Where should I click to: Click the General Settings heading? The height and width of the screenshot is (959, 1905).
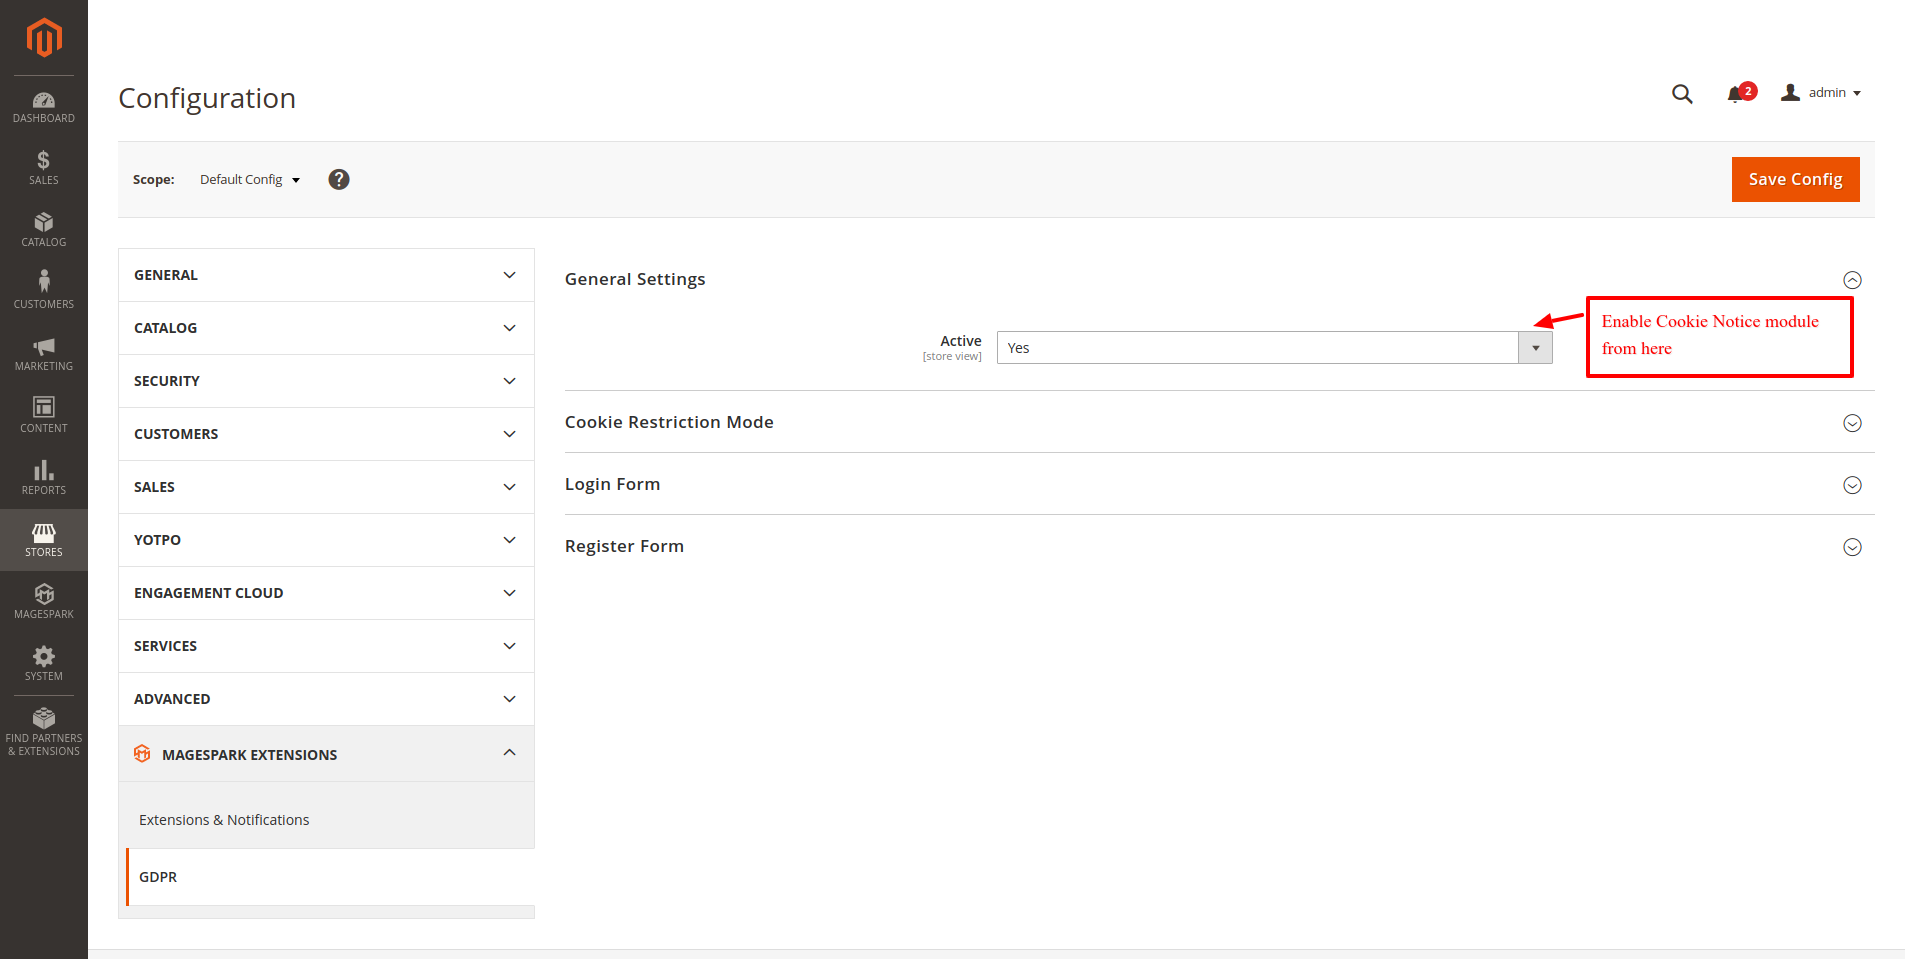click(x=635, y=279)
